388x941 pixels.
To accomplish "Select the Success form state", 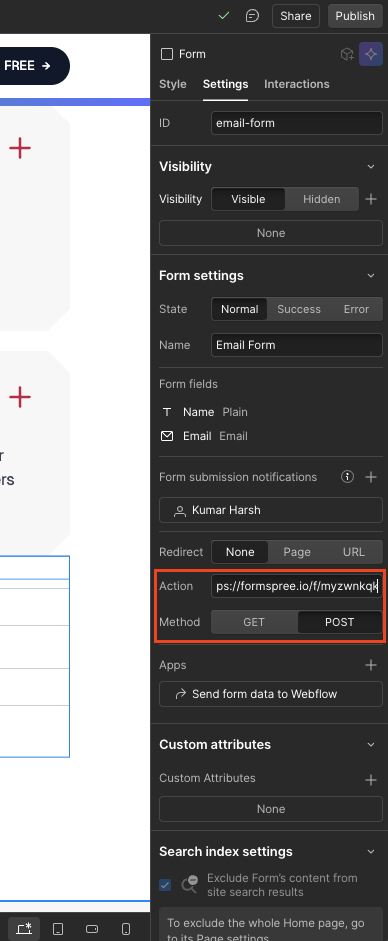I will (299, 309).
